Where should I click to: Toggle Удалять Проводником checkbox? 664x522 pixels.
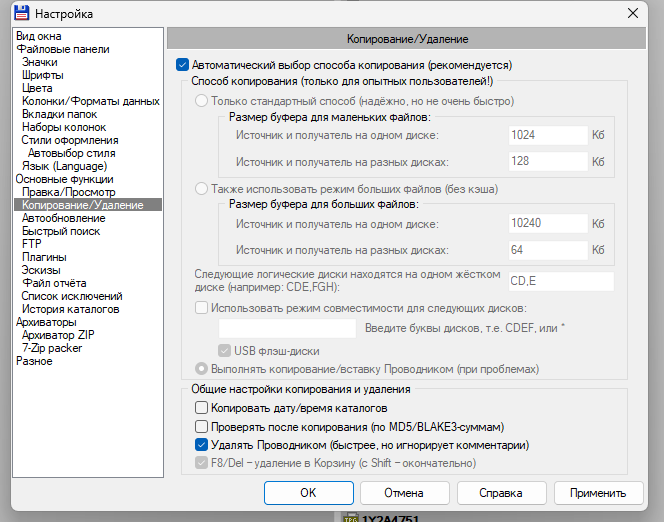[201, 445]
